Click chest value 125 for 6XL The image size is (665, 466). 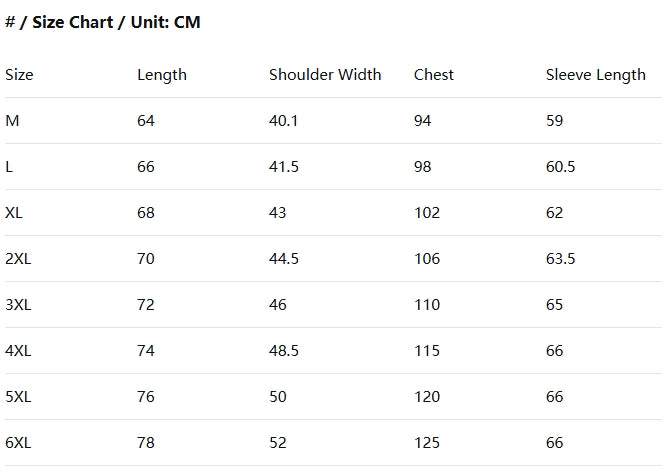[x=427, y=443]
